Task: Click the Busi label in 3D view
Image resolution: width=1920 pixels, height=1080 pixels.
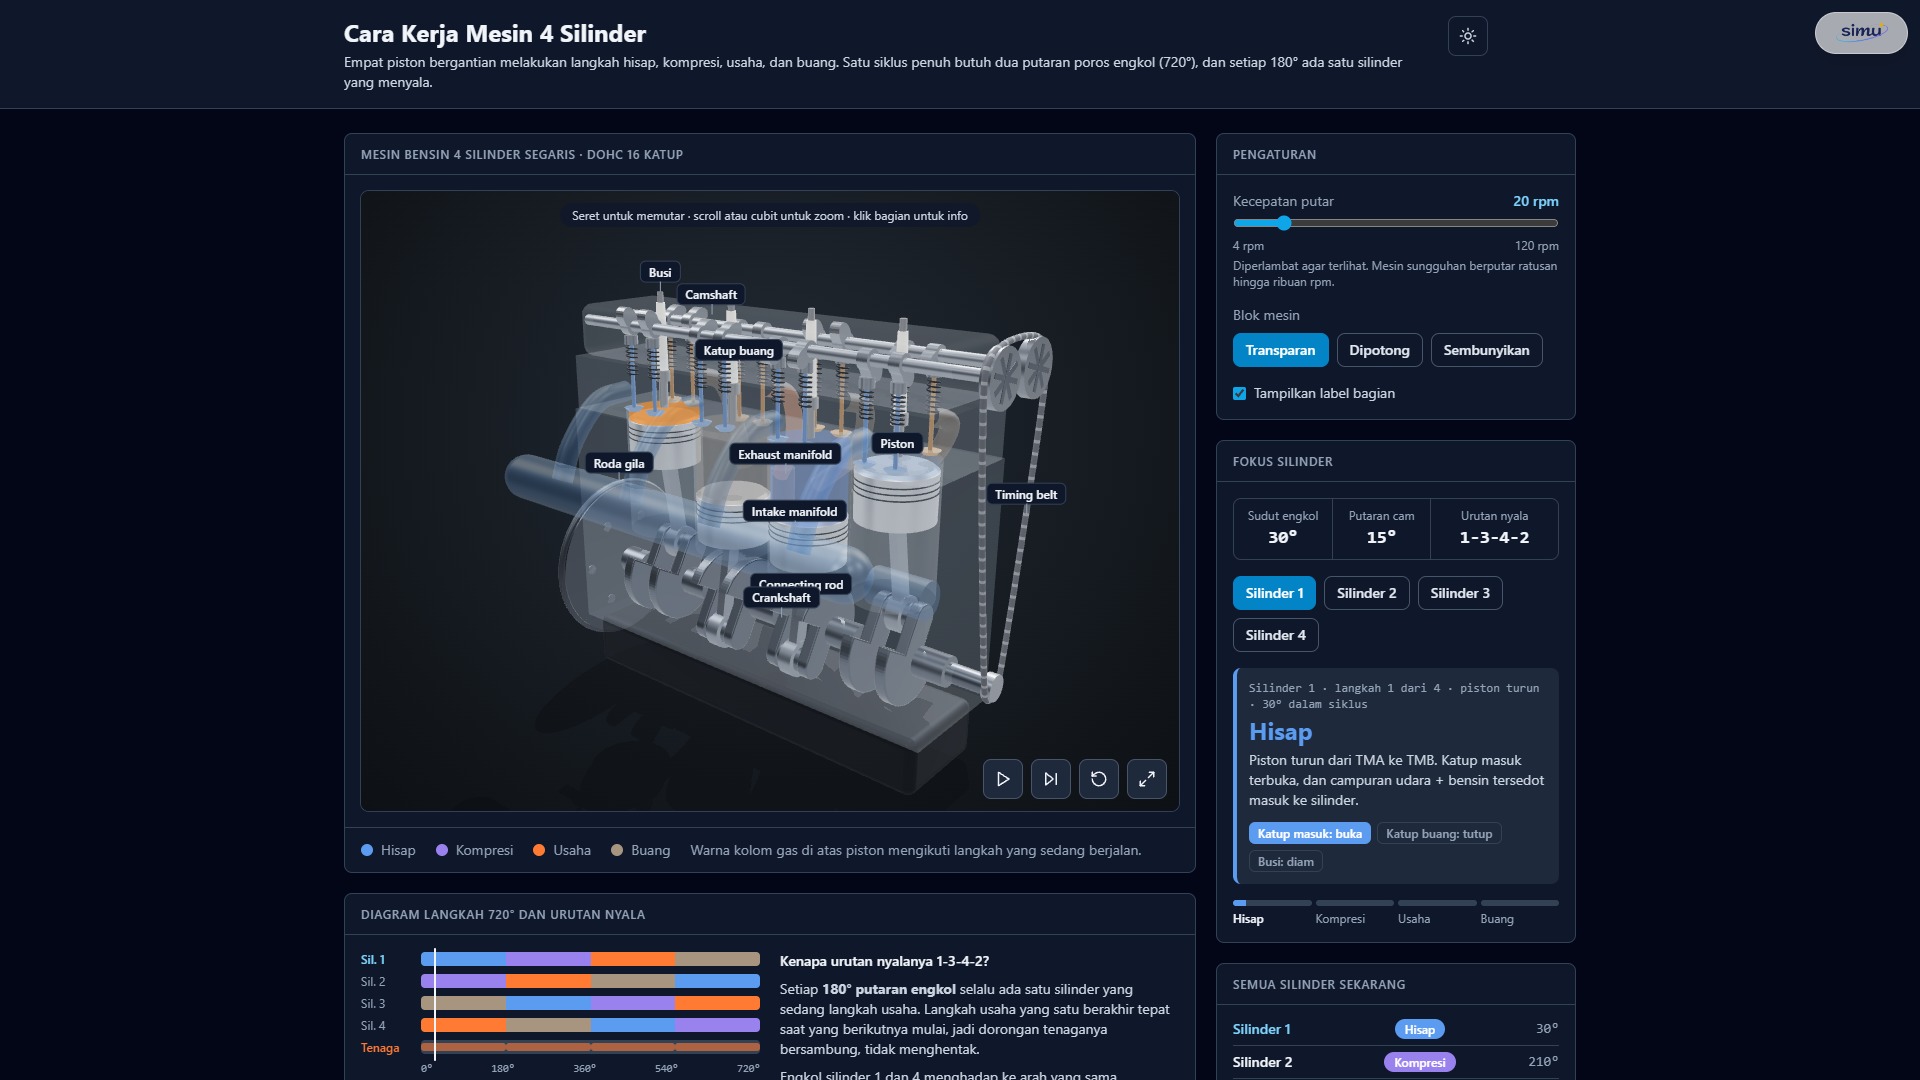Action: (x=660, y=272)
